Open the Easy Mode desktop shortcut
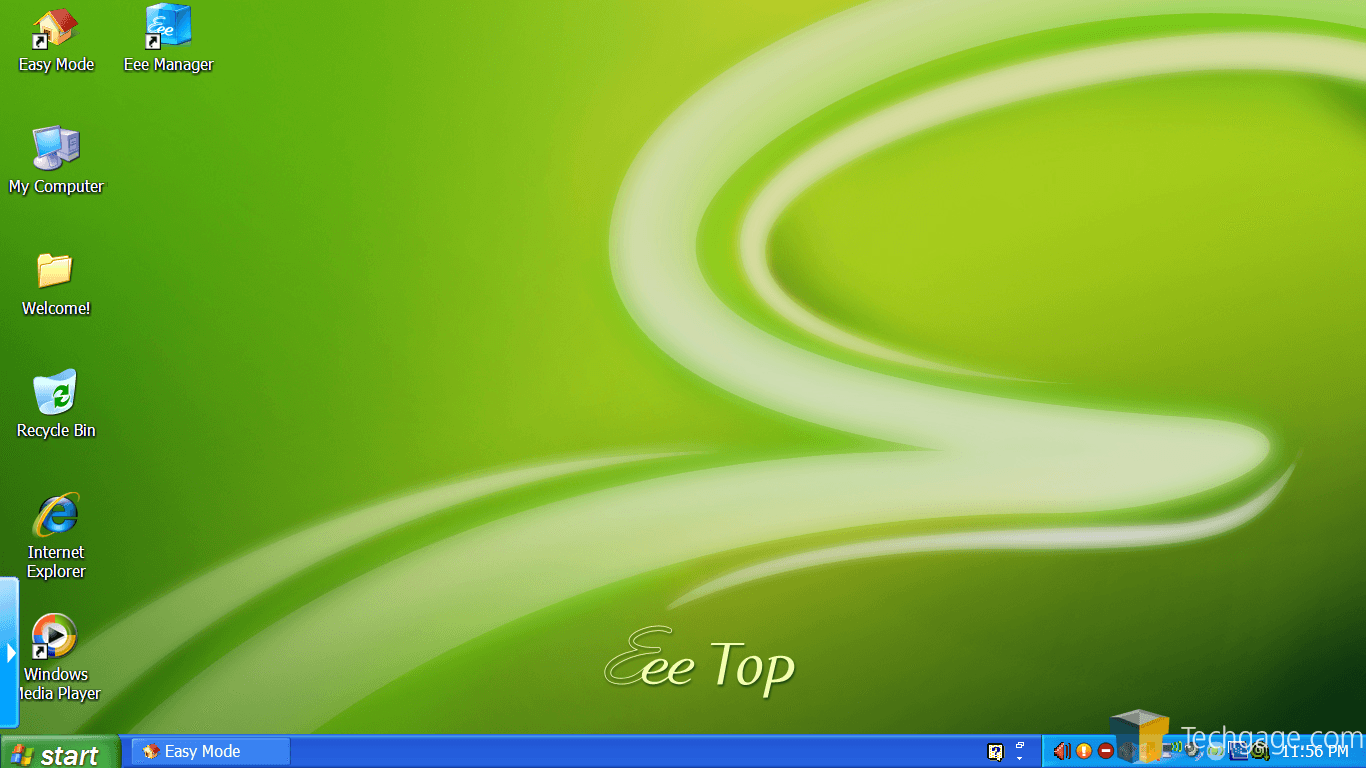 [x=56, y=40]
